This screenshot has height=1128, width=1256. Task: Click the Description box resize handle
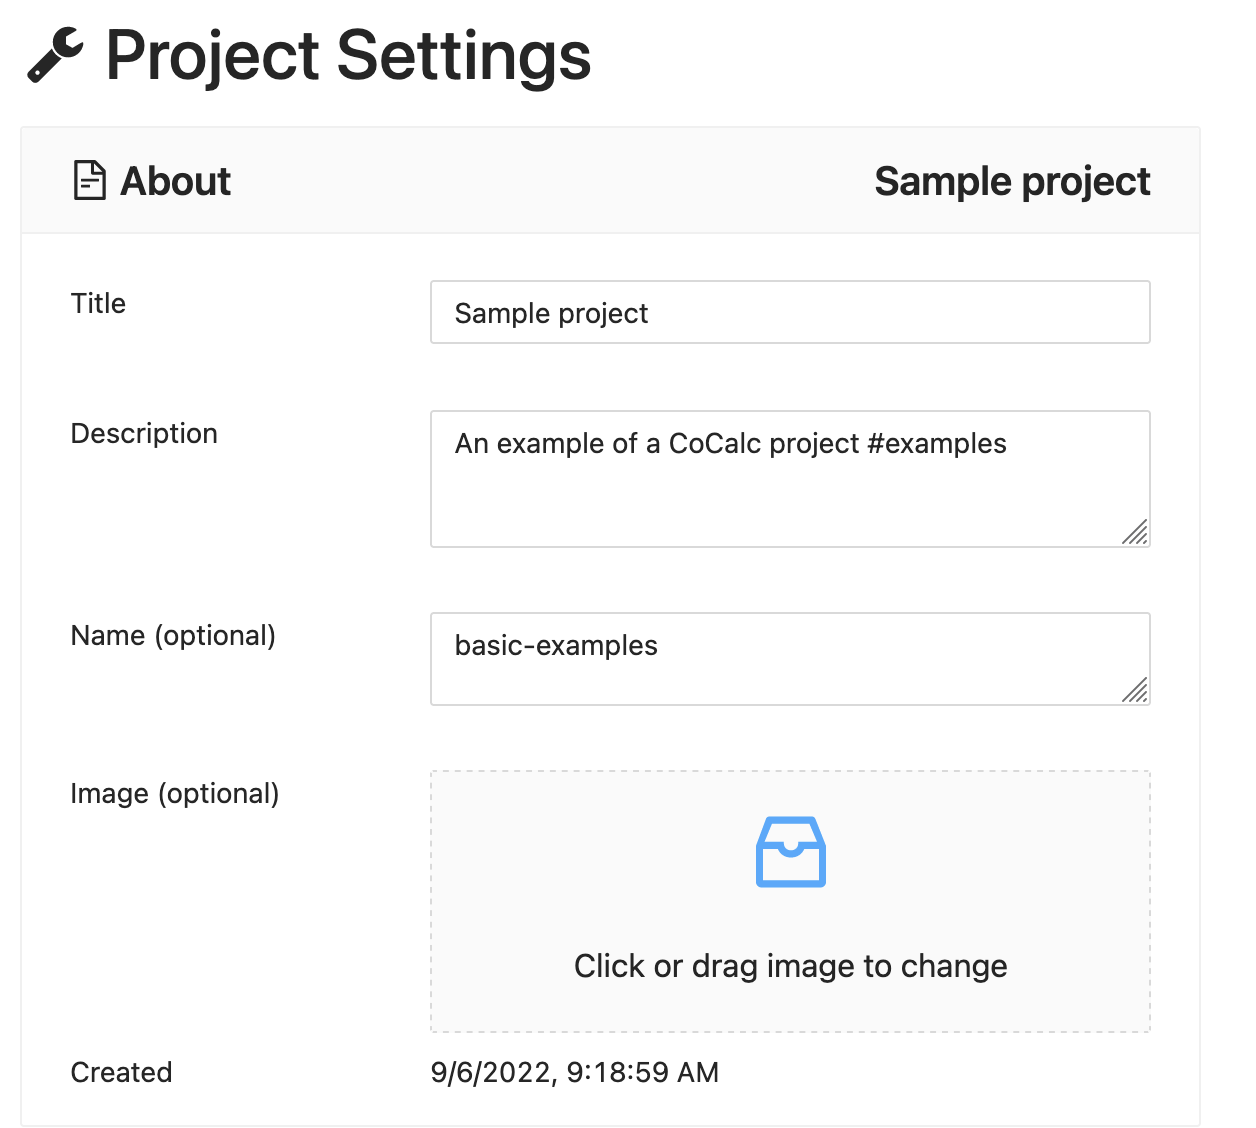pos(1135,532)
